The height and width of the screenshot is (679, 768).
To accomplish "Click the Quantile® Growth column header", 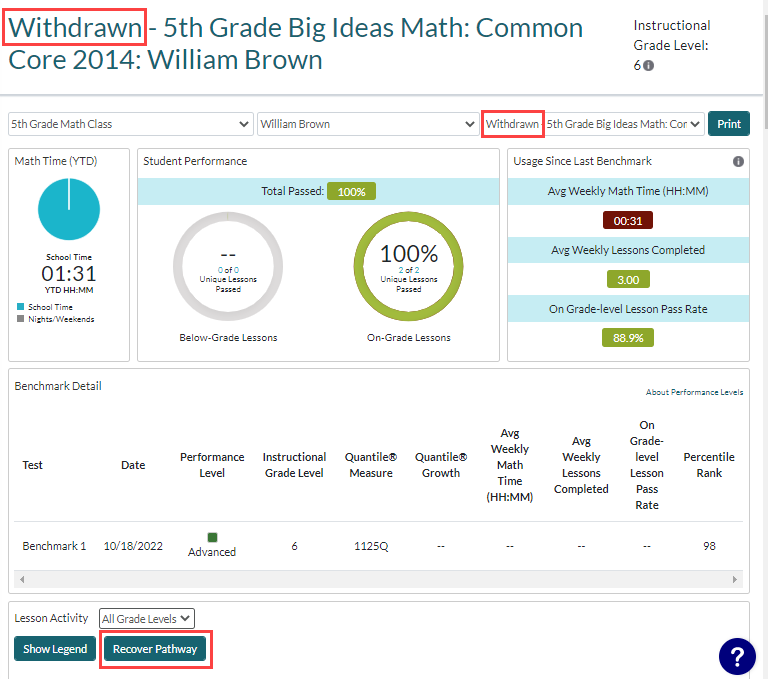I will coord(441,465).
